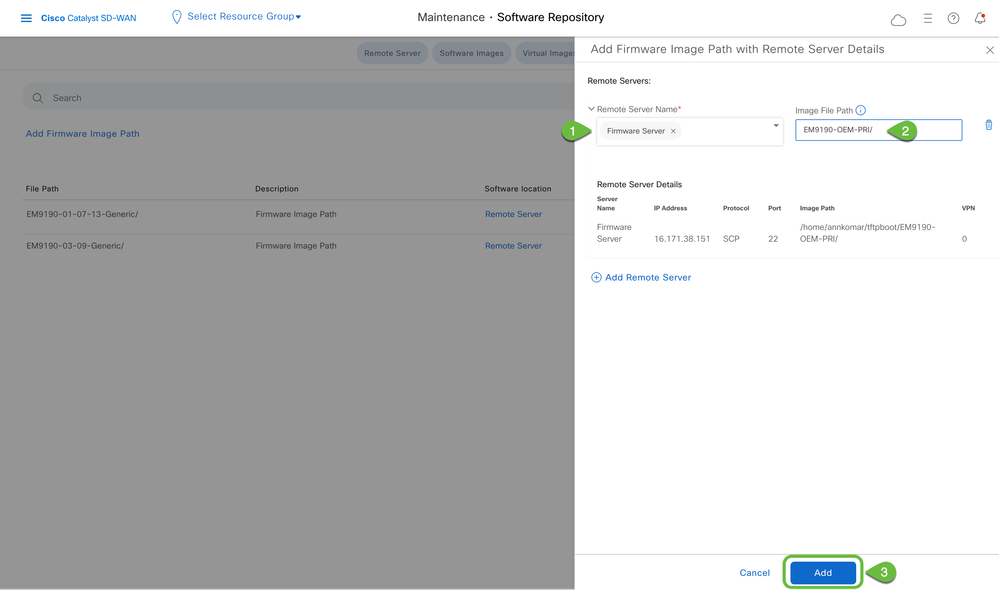Click into the Search field
This screenshot has height=590, width=999.
pos(298,97)
